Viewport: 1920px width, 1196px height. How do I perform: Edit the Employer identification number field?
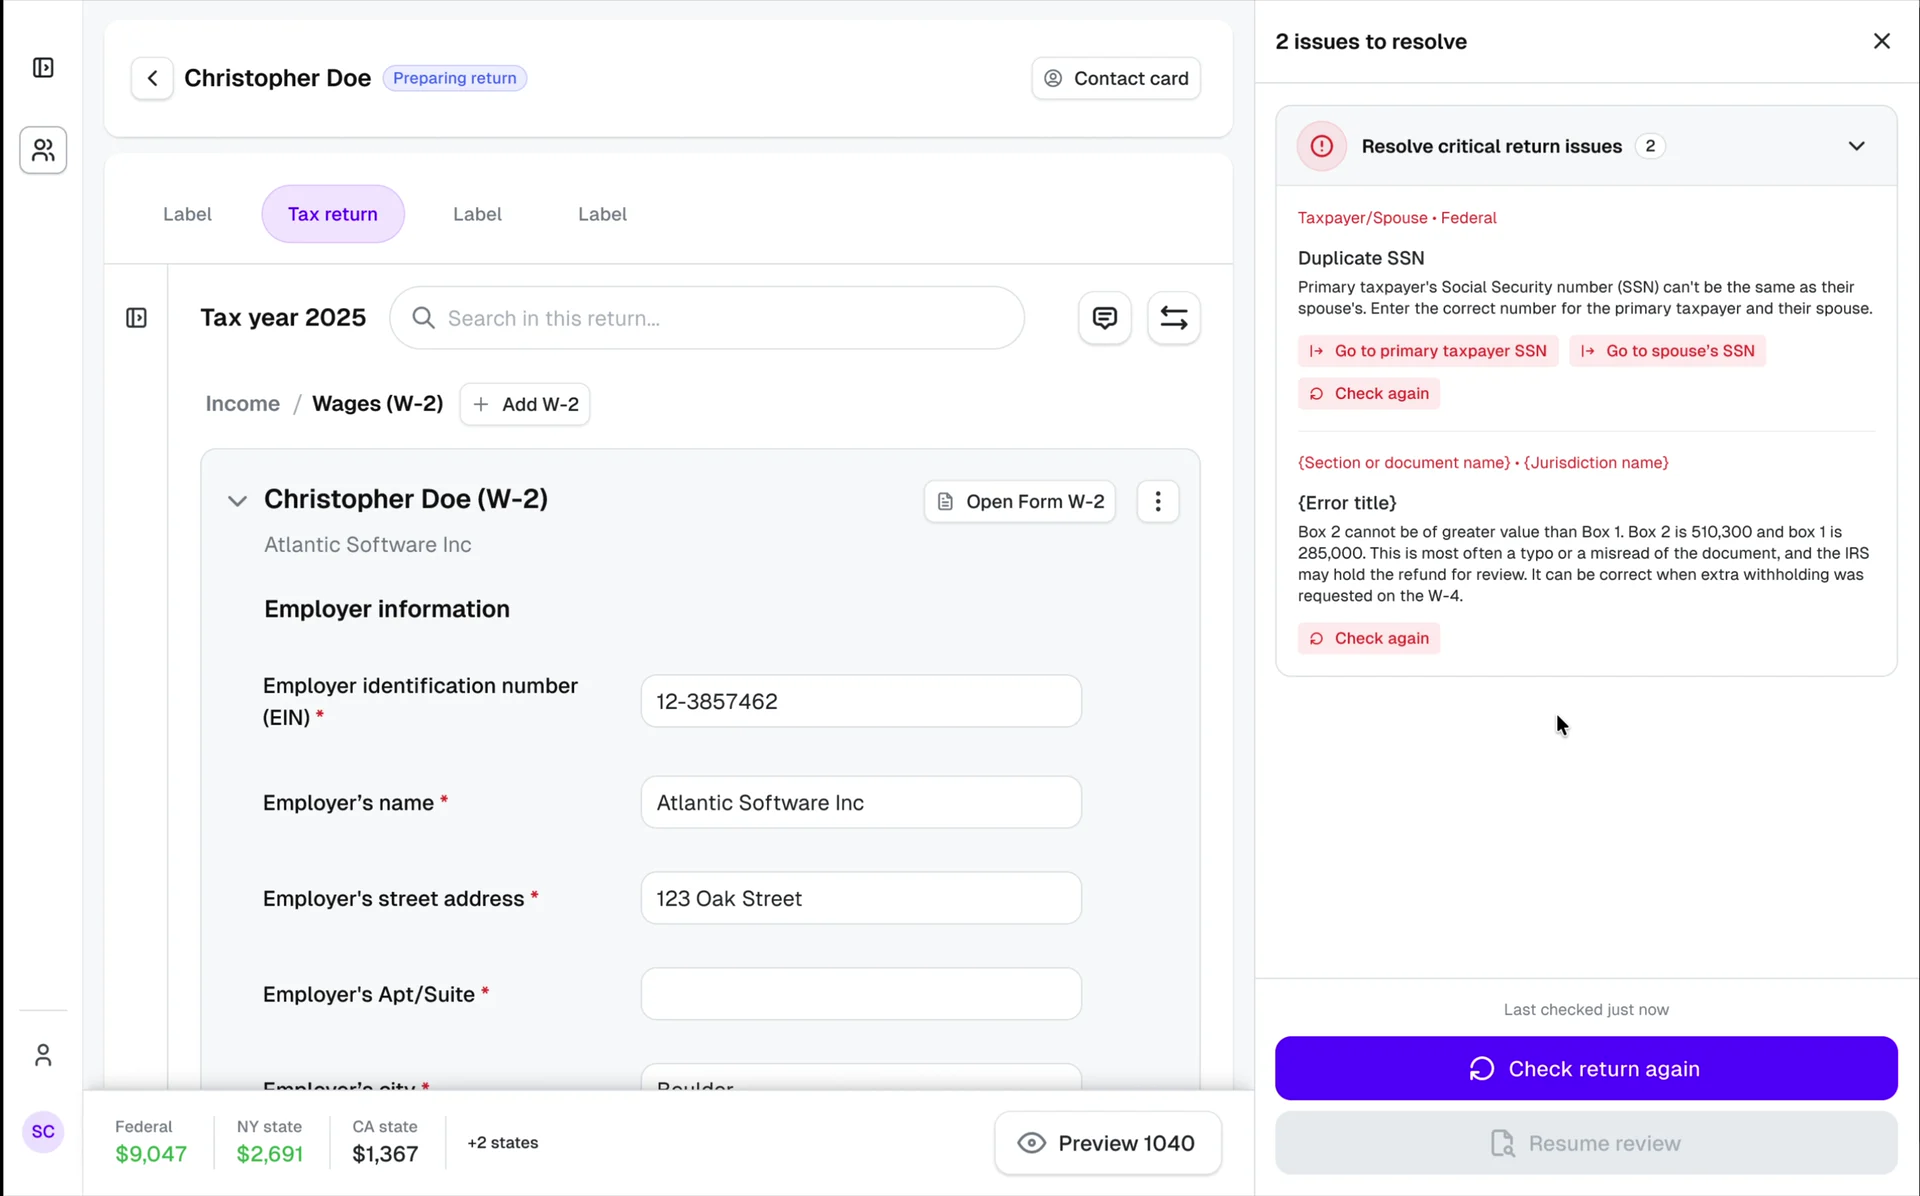[x=861, y=701]
